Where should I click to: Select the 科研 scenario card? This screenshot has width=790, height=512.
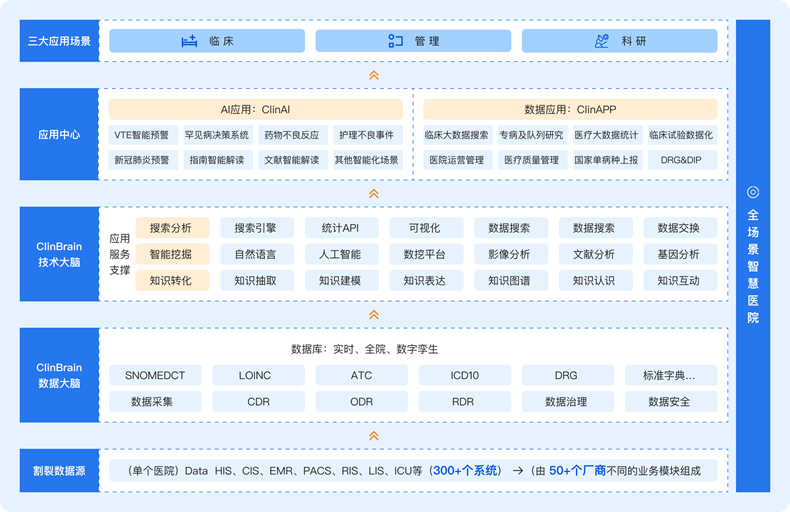click(x=620, y=41)
